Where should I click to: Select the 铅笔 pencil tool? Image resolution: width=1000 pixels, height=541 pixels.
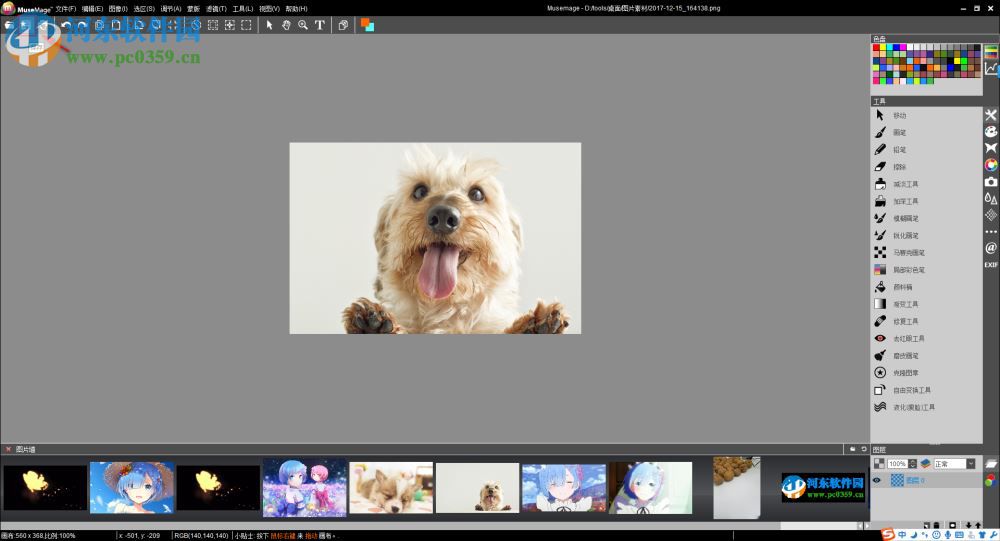pyautogui.click(x=898, y=149)
